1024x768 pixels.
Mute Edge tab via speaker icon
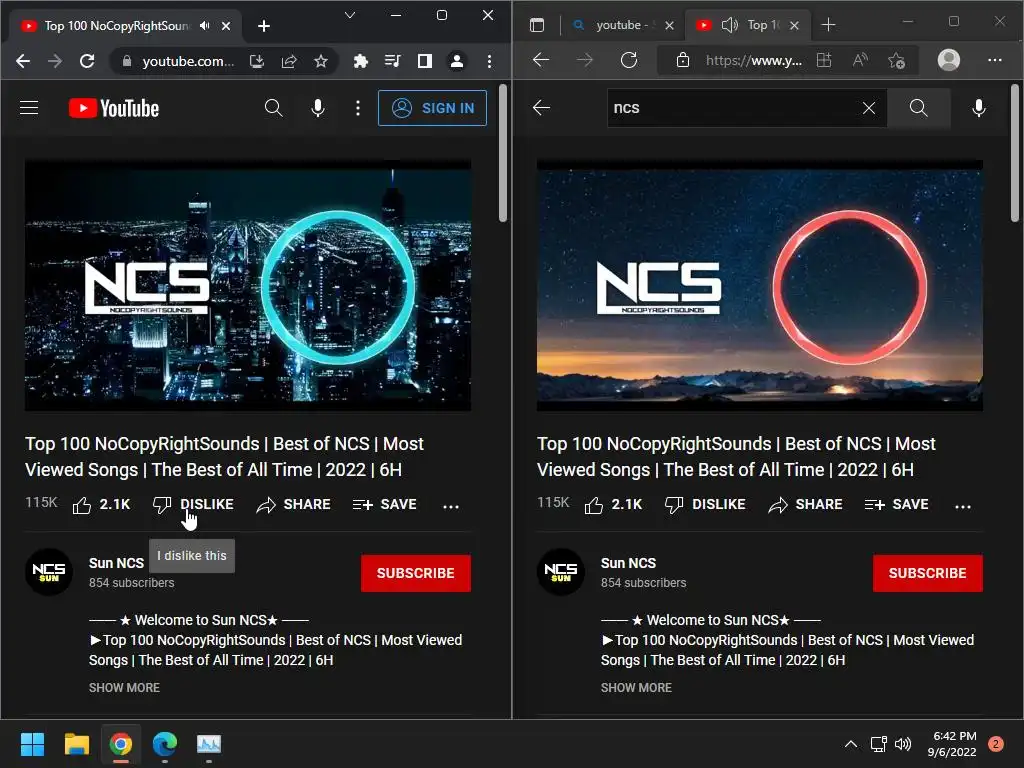point(729,25)
